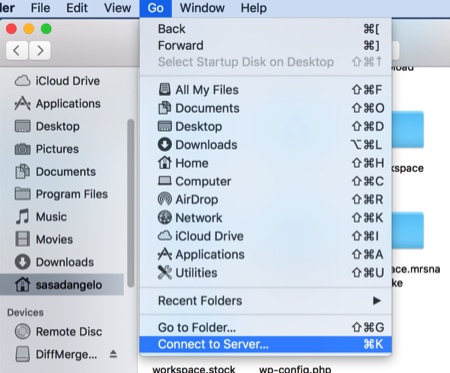
Task: Select the workspace.stock file name
Action: 194,369
